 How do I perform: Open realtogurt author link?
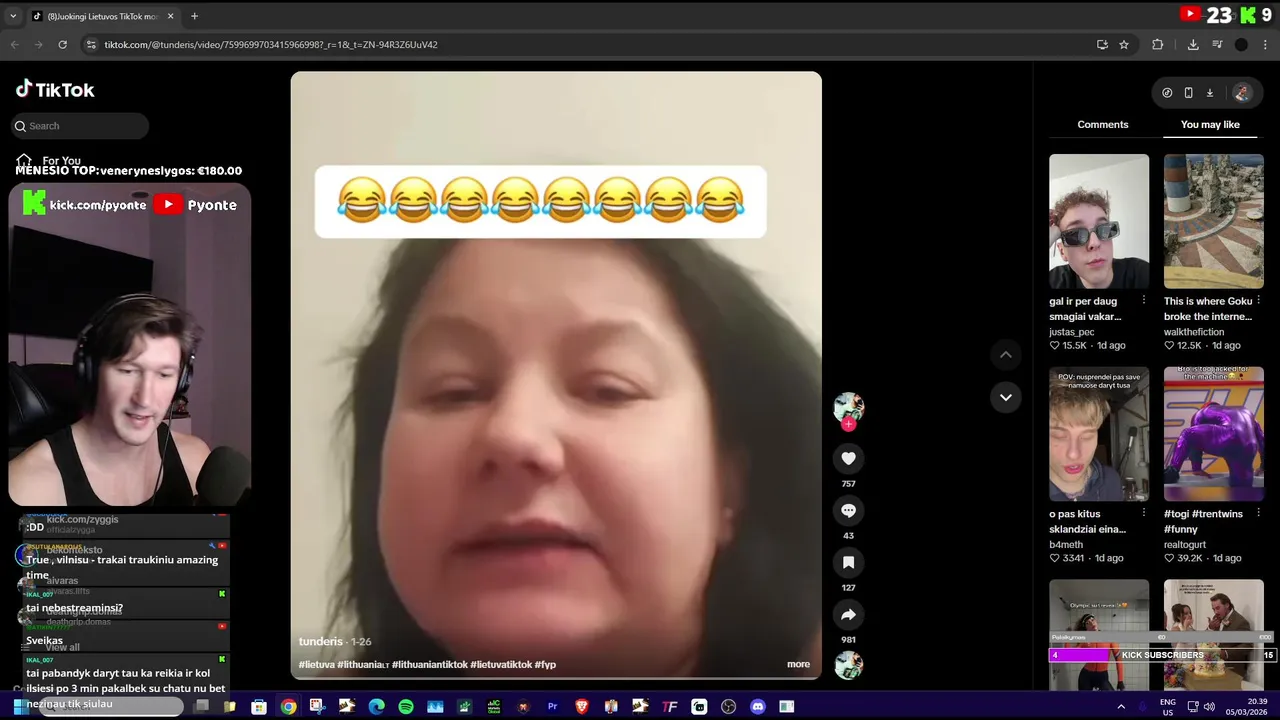click(1185, 545)
